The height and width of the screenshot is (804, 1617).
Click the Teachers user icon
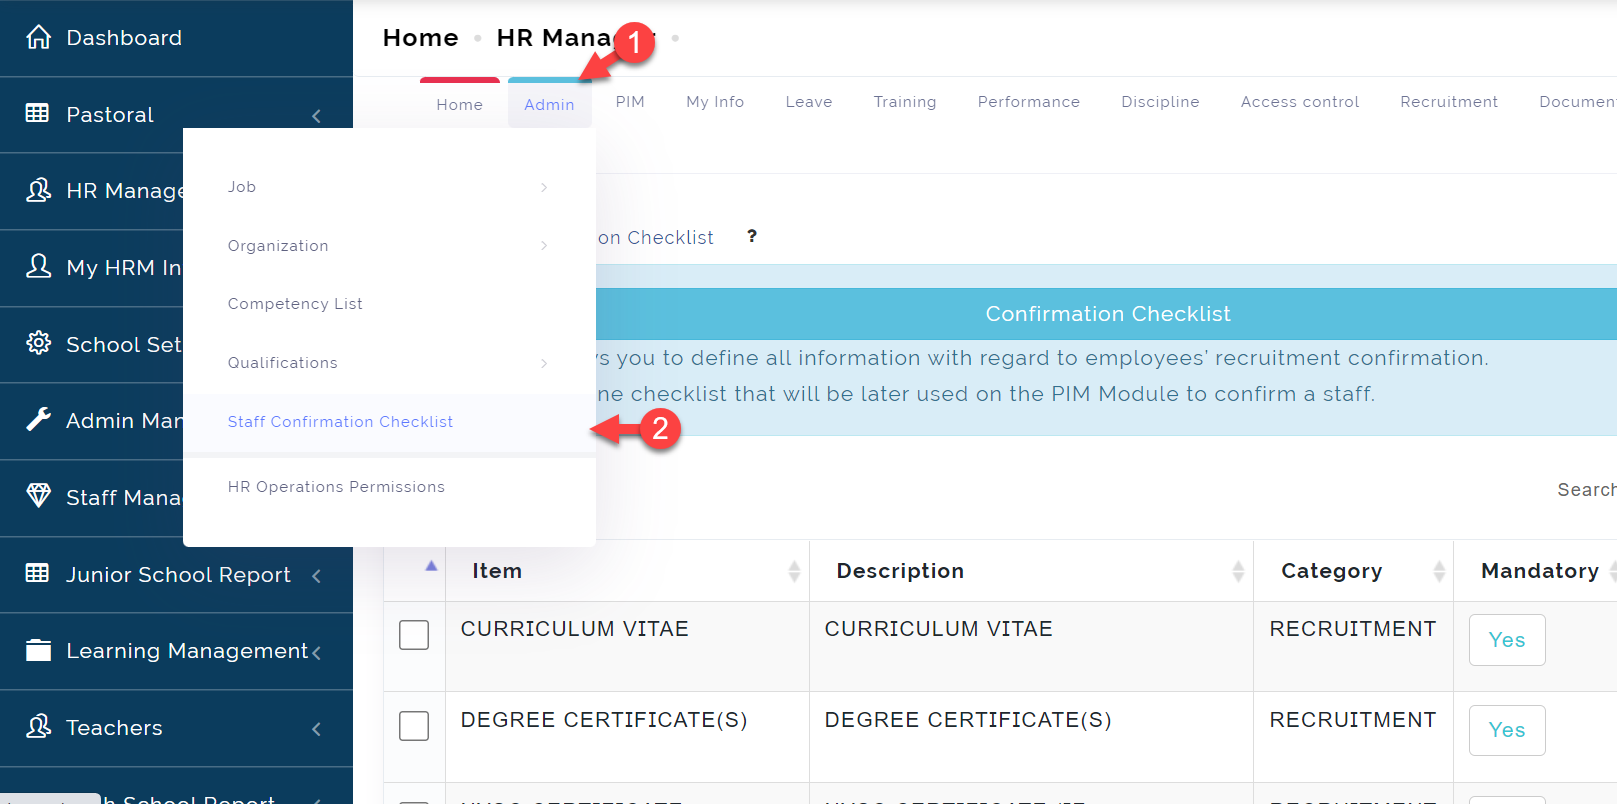pyautogui.click(x=38, y=726)
